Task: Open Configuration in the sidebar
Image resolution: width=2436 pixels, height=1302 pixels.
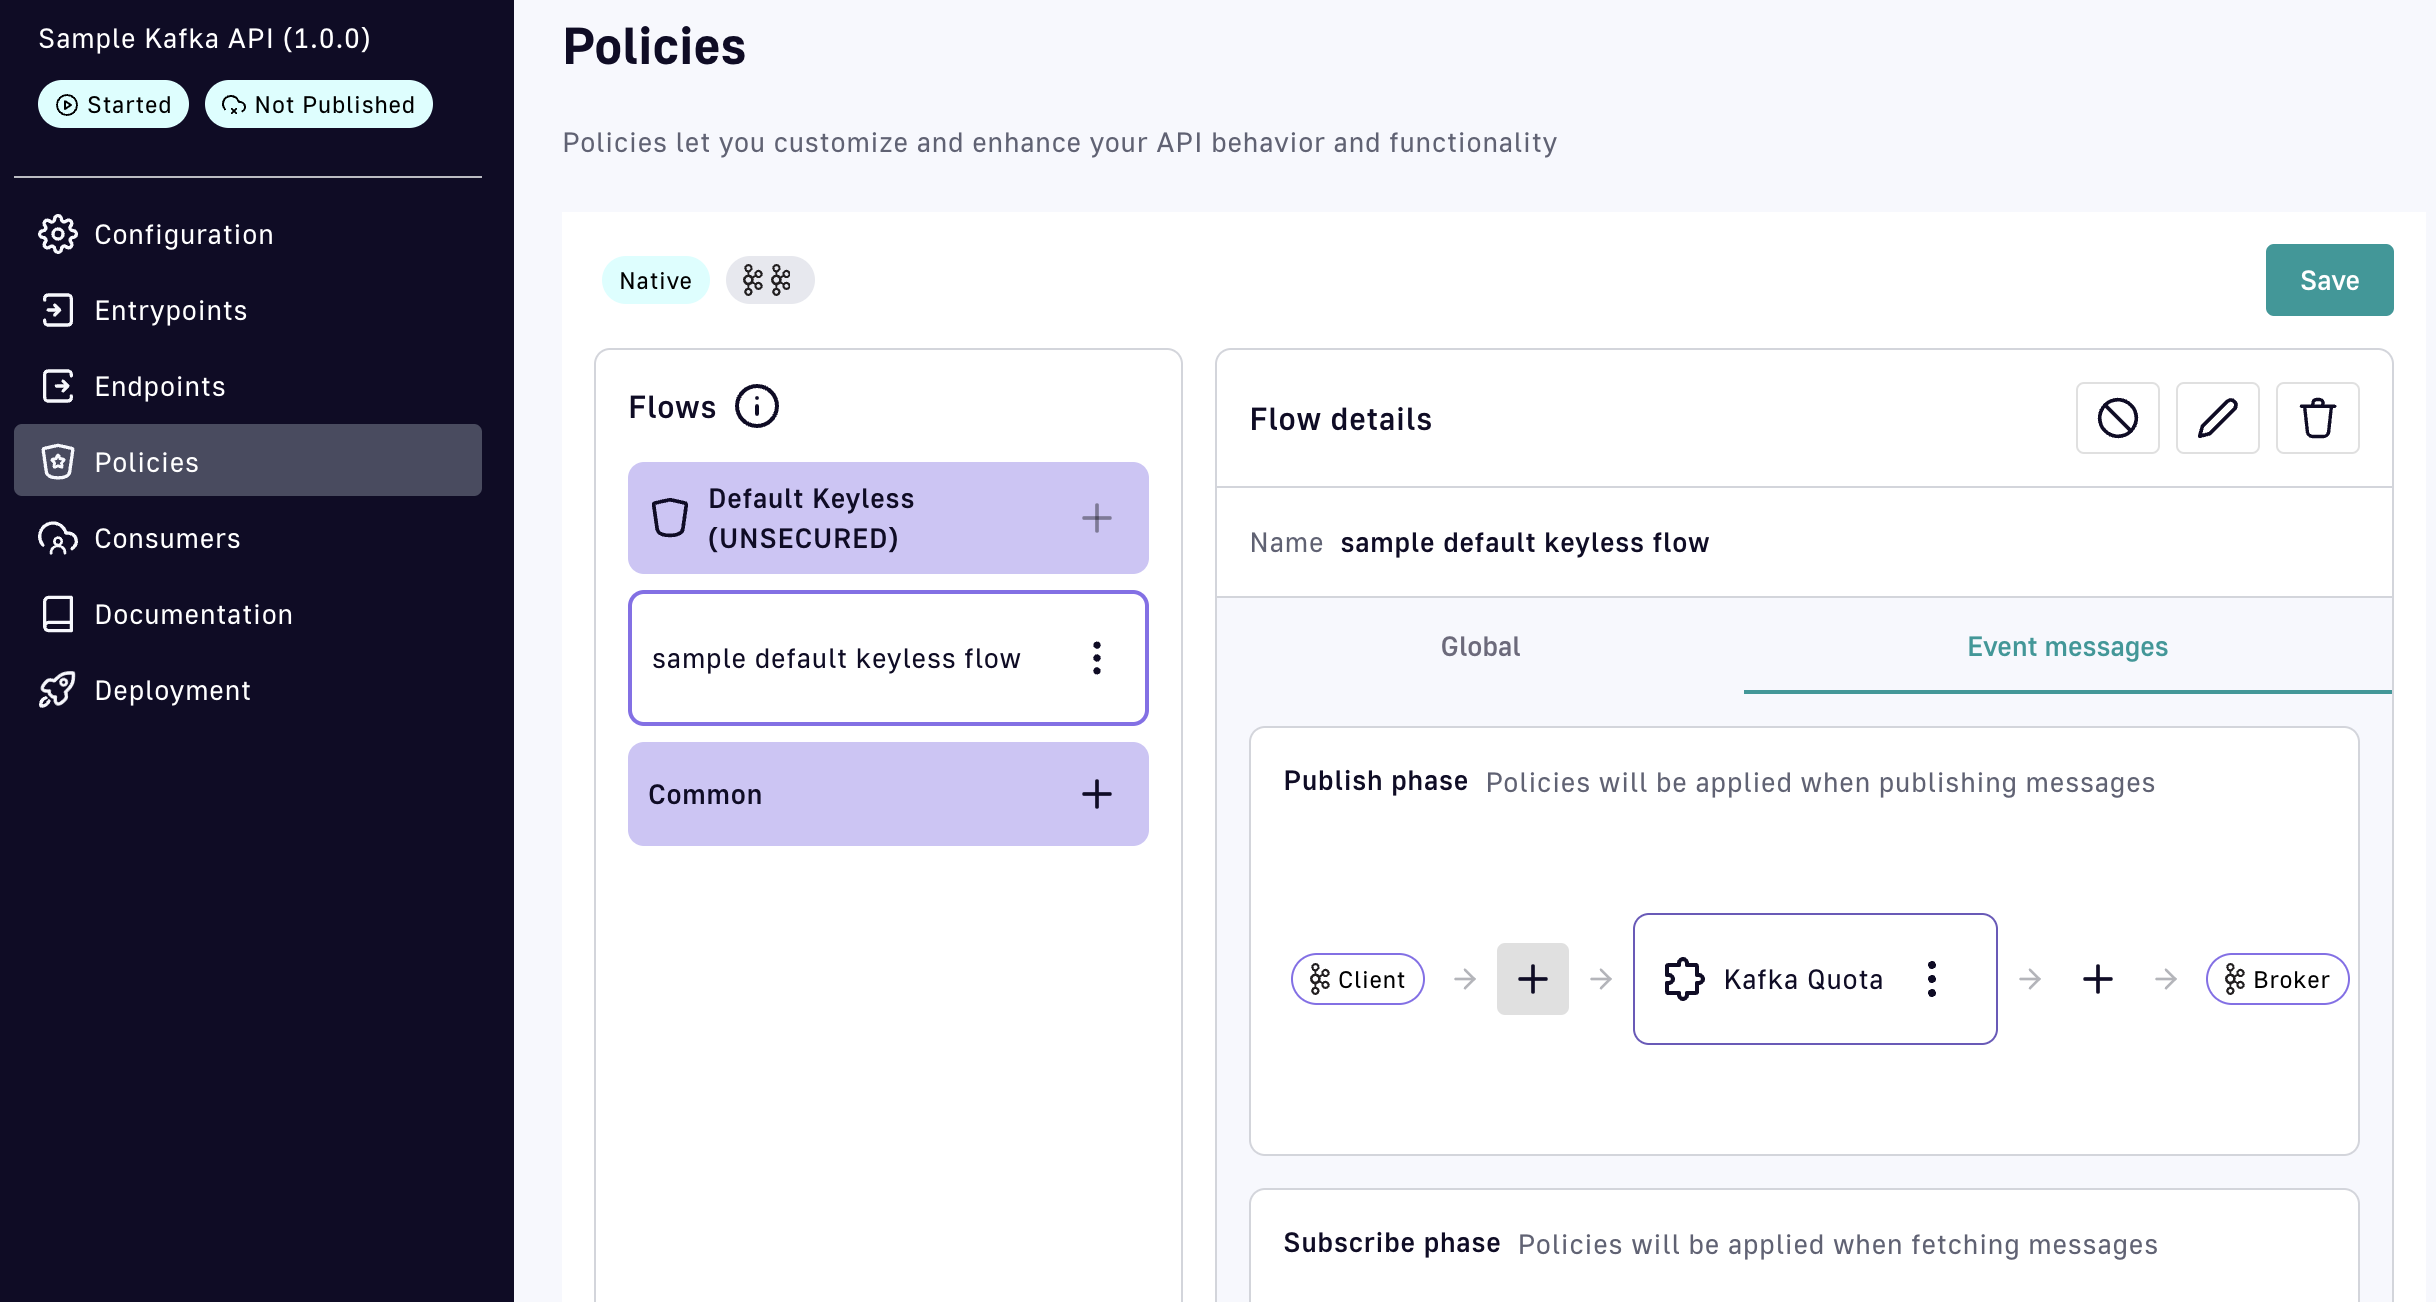Action: pos(184,235)
